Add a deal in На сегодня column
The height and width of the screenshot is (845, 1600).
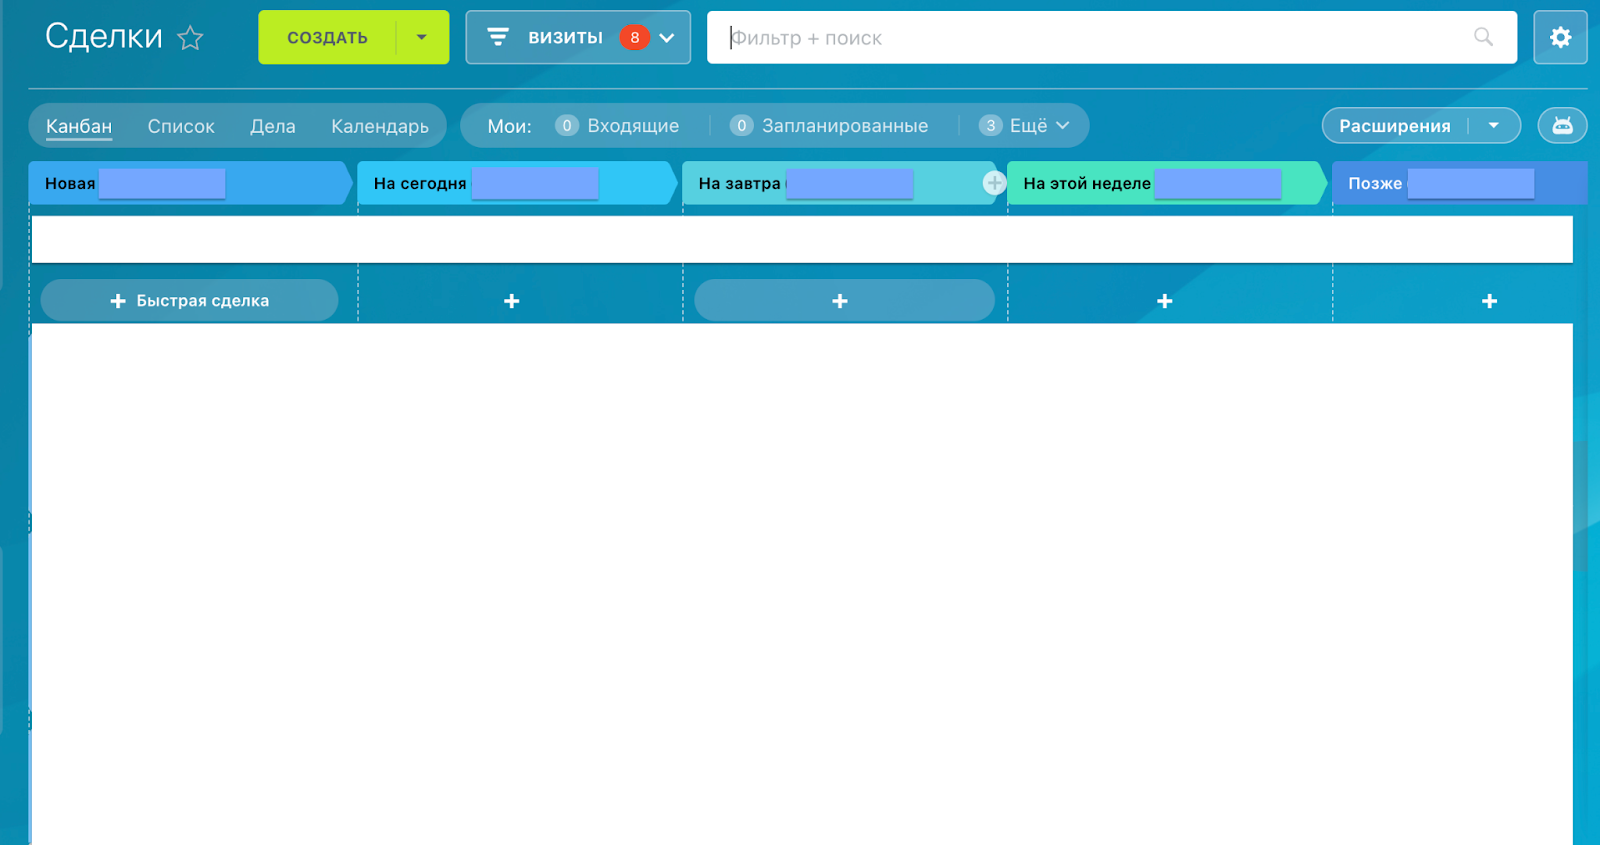coord(512,301)
